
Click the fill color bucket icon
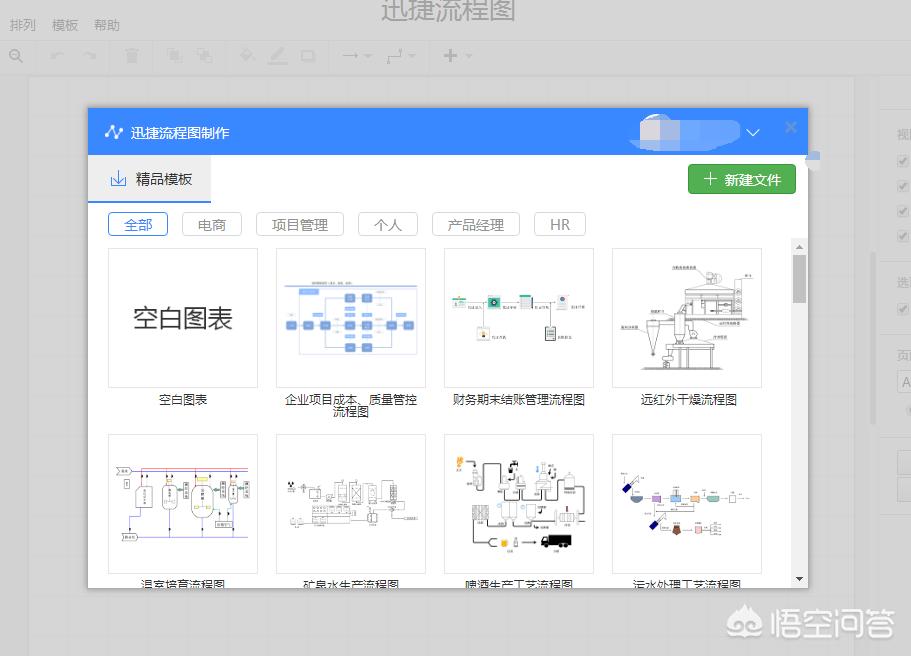247,56
